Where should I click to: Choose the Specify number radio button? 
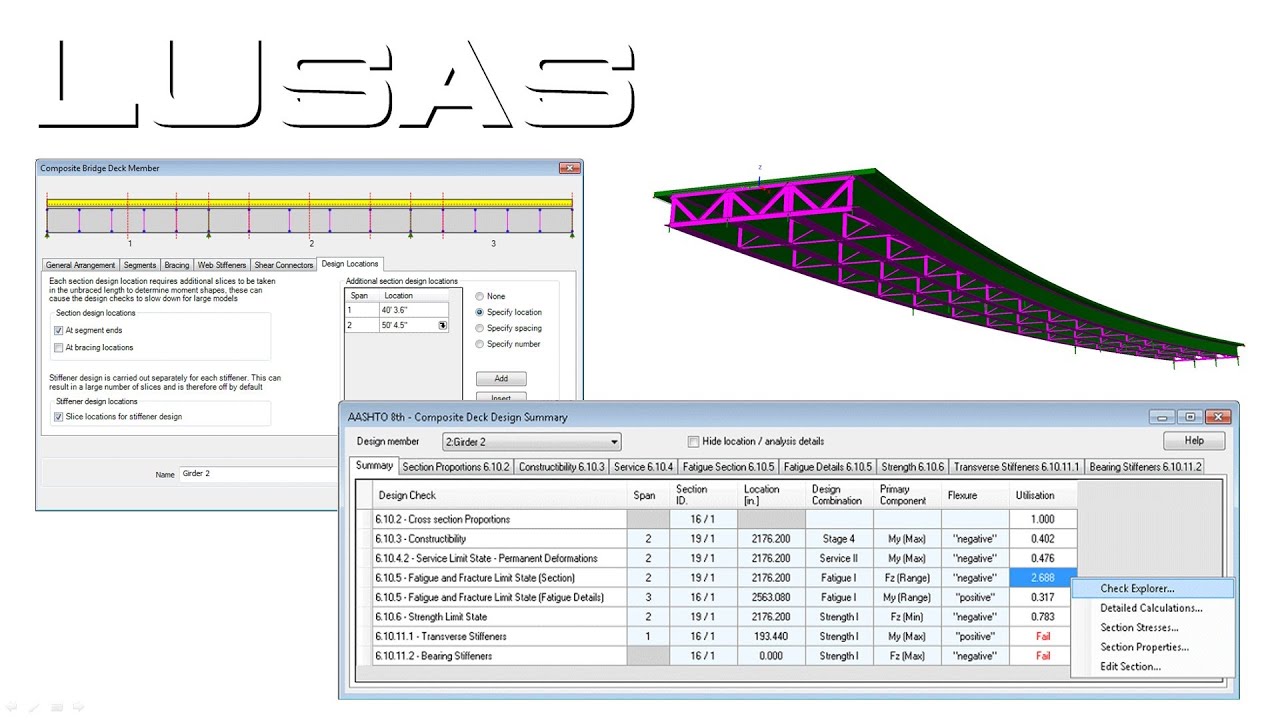pyautogui.click(x=480, y=344)
